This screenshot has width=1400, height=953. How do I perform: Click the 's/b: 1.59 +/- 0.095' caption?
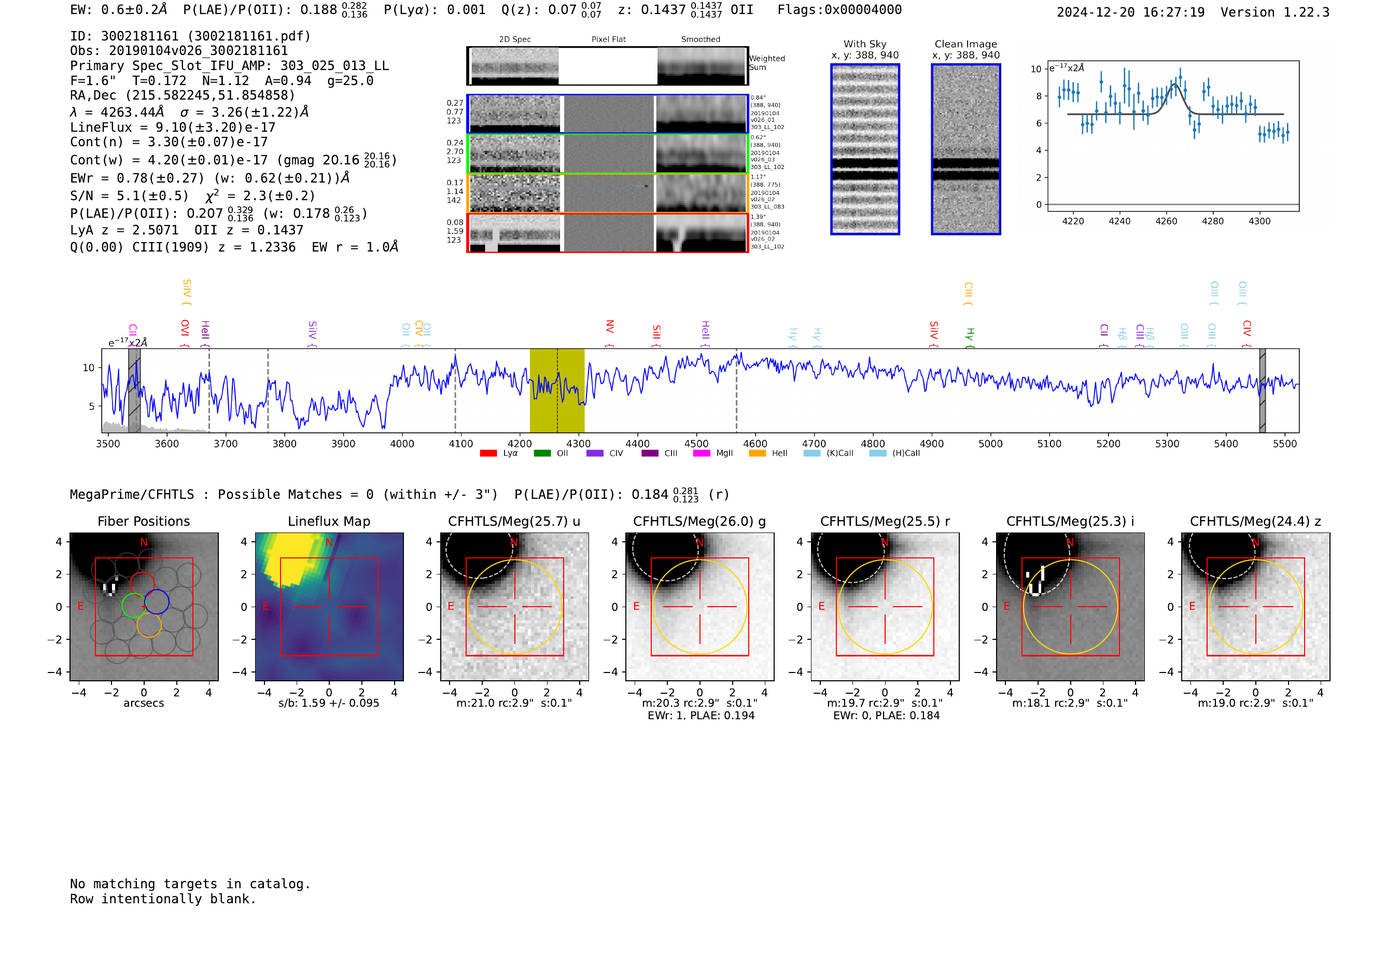pyautogui.click(x=329, y=703)
